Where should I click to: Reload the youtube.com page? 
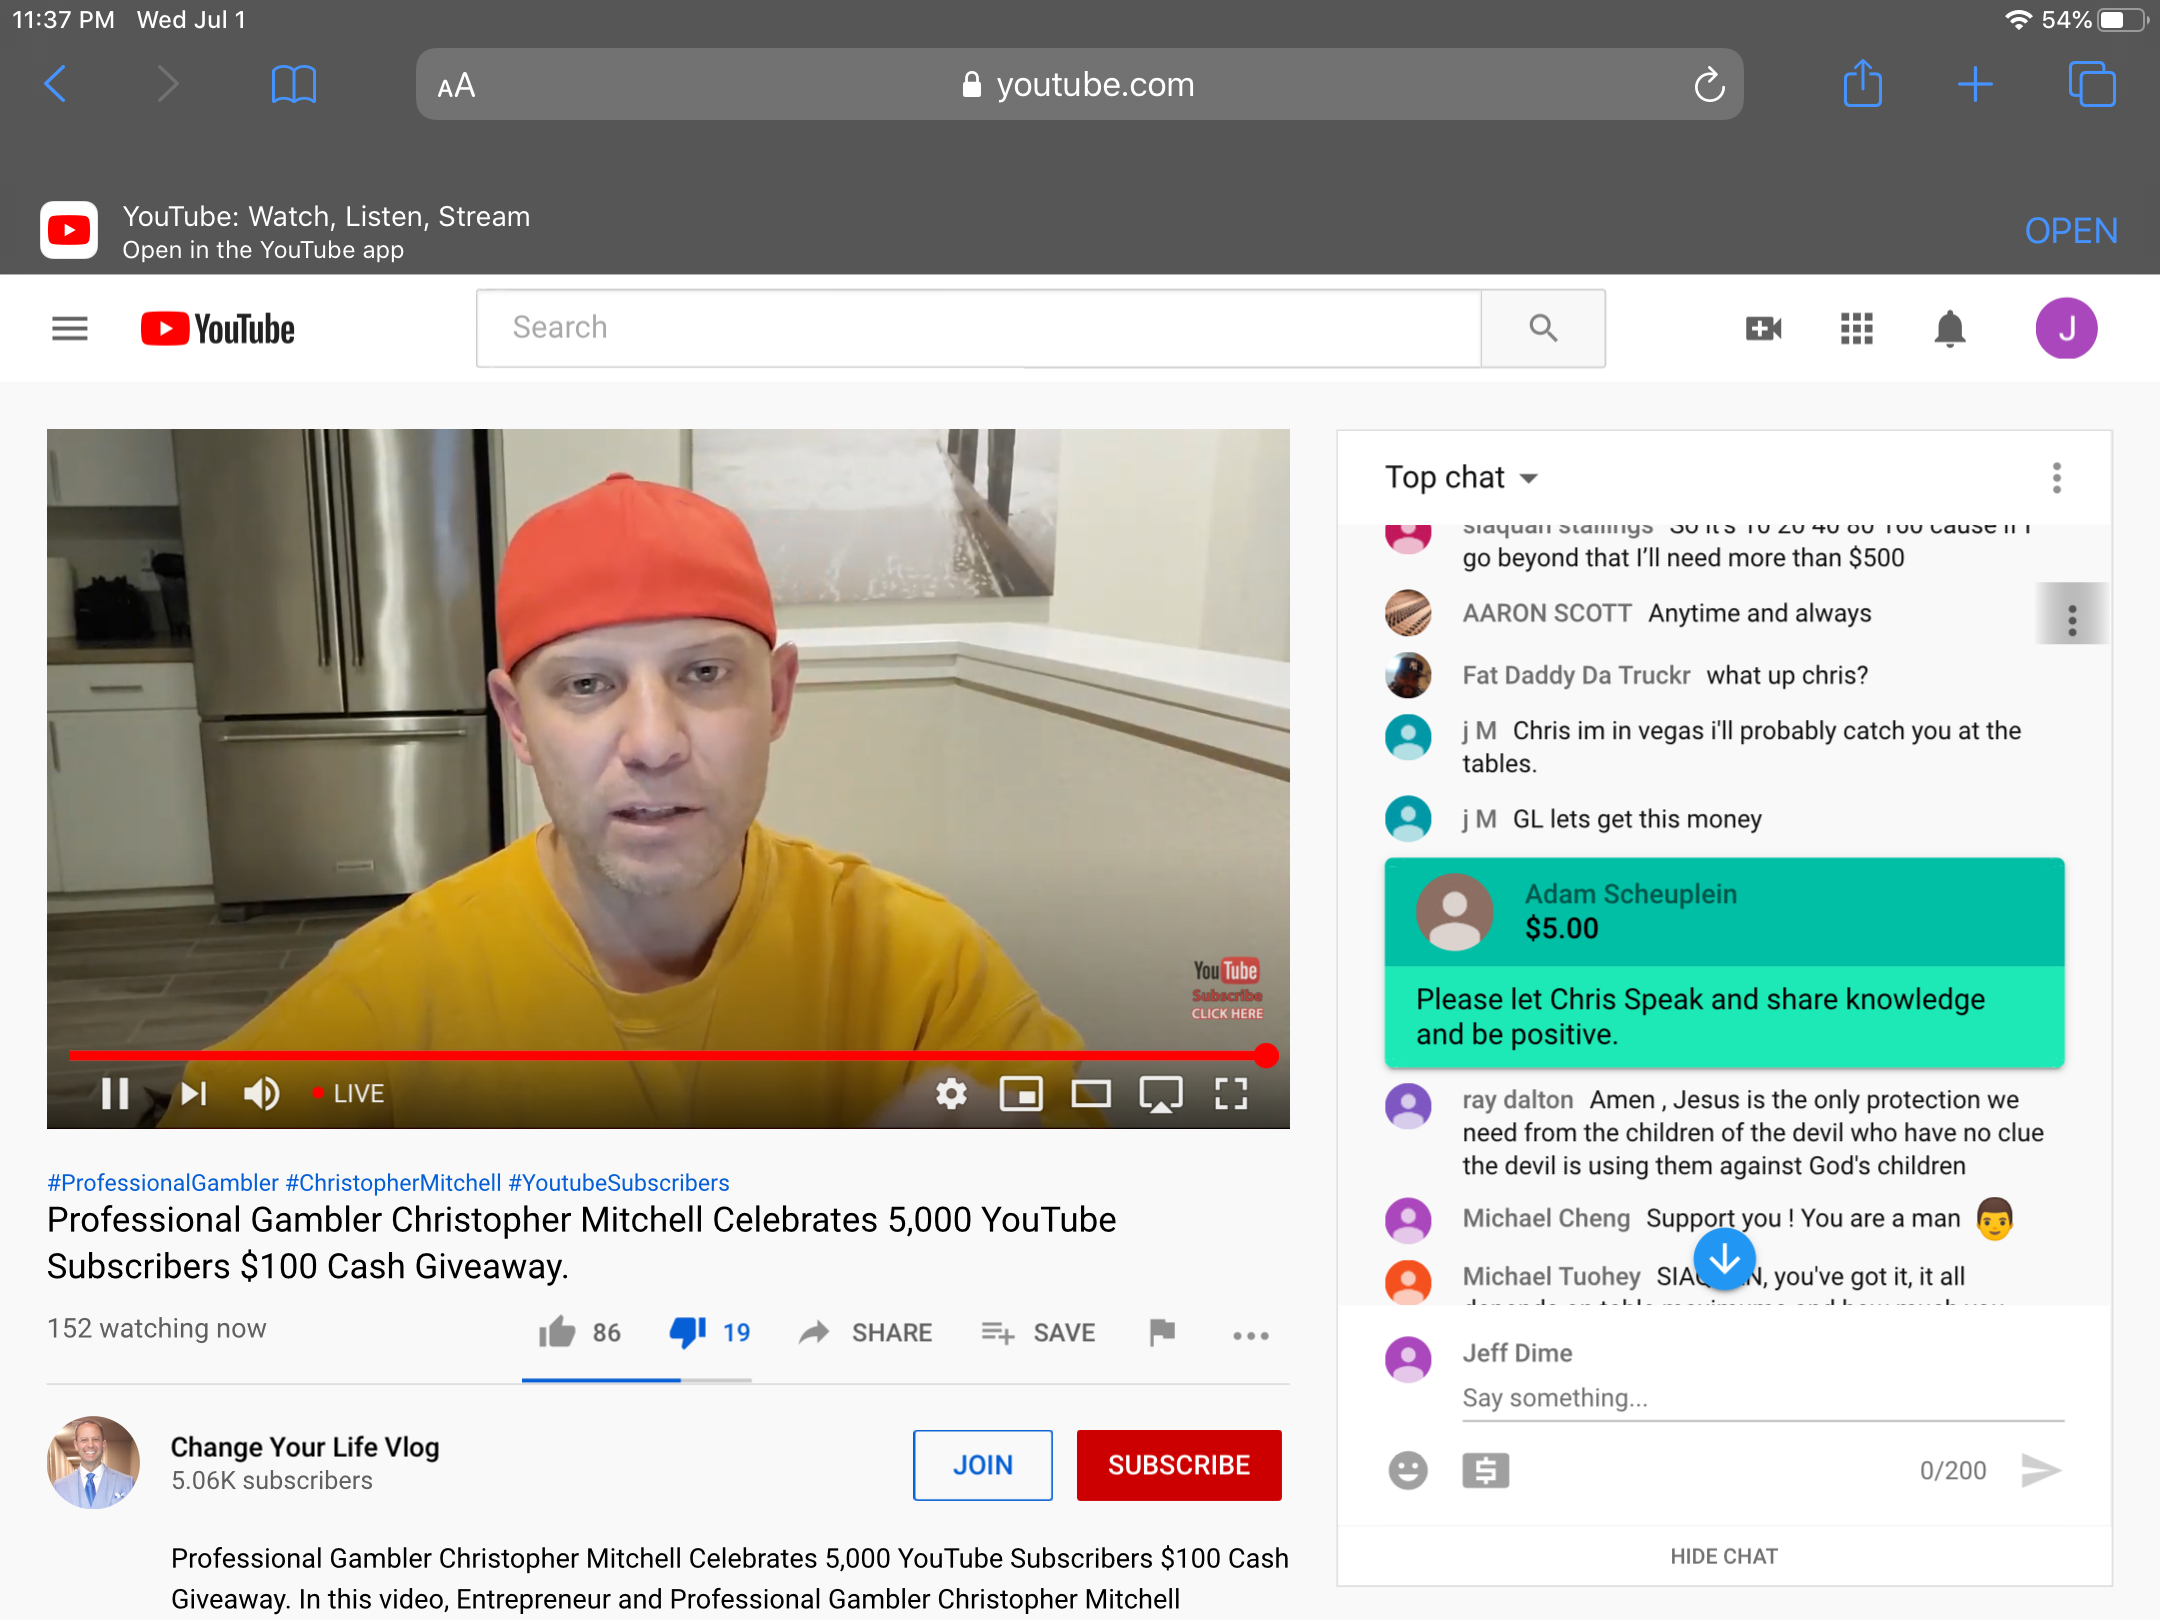[1709, 85]
